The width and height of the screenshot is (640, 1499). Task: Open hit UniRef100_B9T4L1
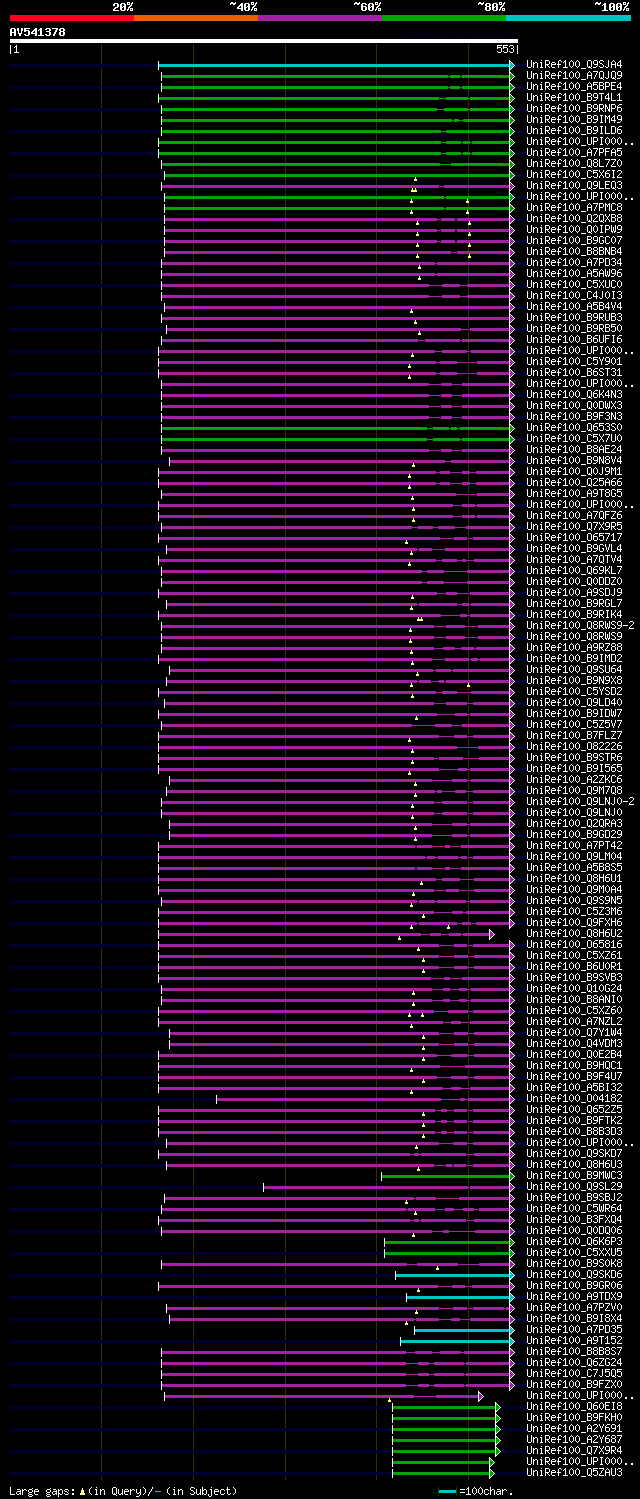574,97
